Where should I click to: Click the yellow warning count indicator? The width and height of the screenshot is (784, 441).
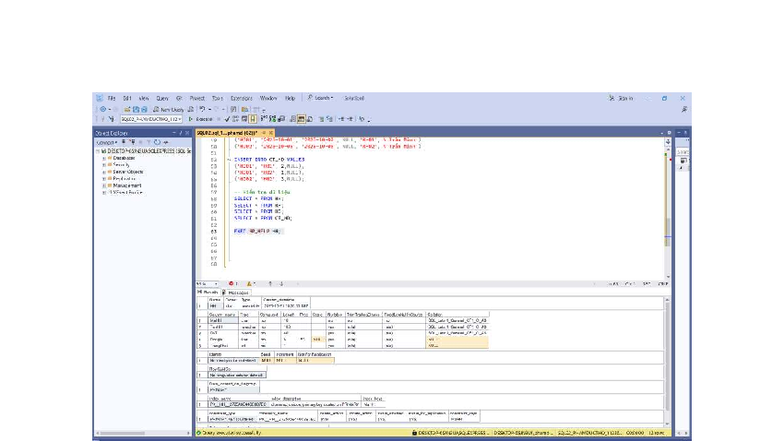(x=251, y=284)
